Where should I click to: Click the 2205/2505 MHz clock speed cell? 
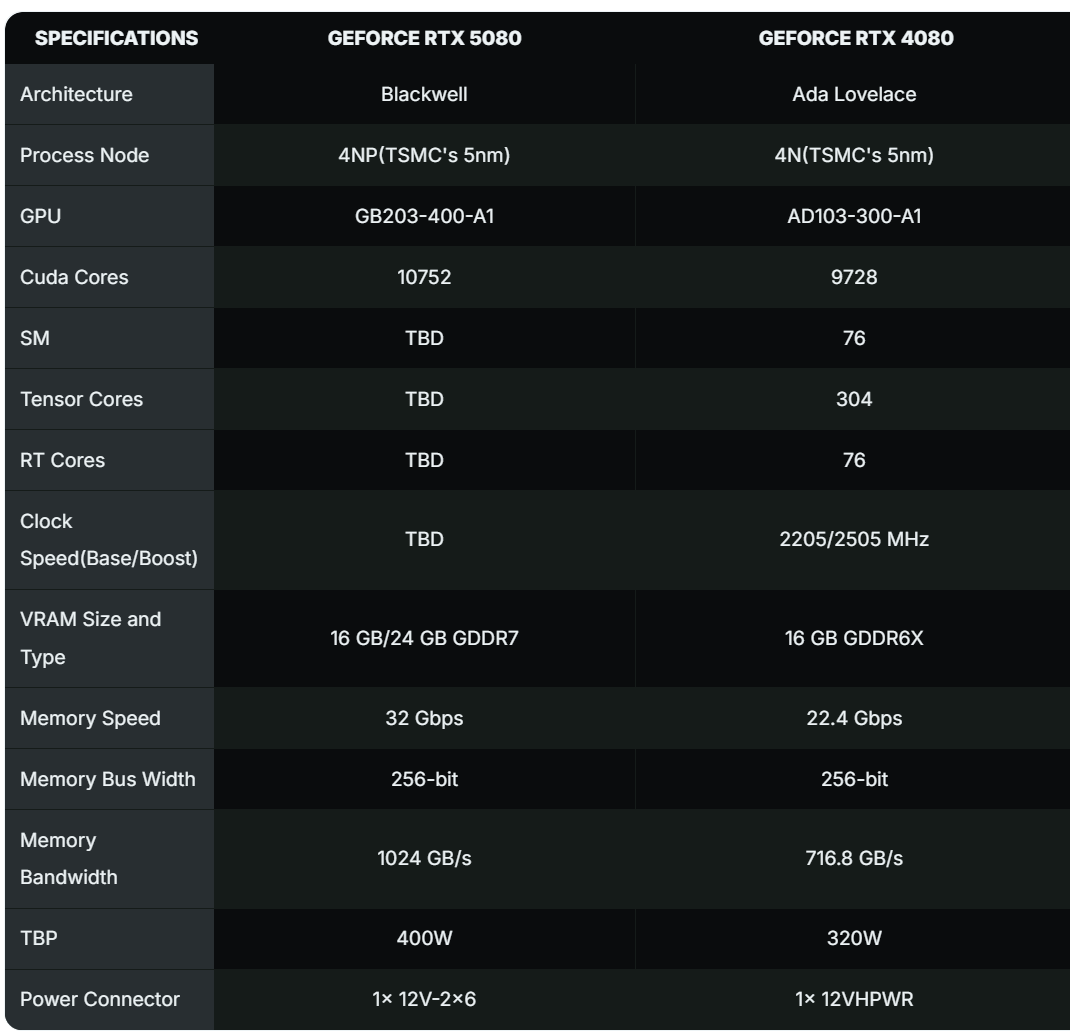coord(853,540)
